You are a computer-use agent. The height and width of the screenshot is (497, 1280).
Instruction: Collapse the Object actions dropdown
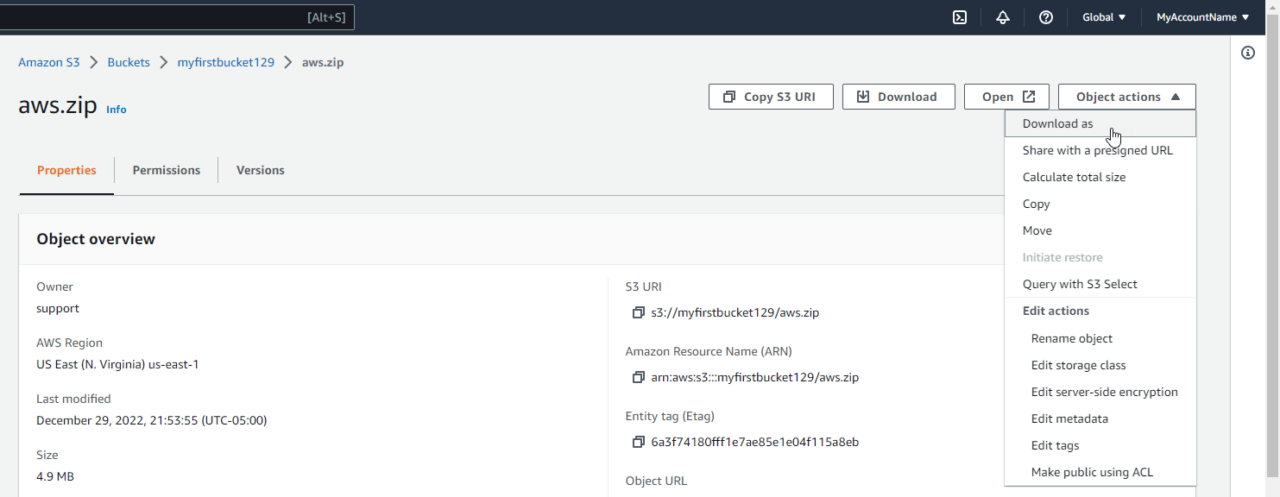(1126, 97)
